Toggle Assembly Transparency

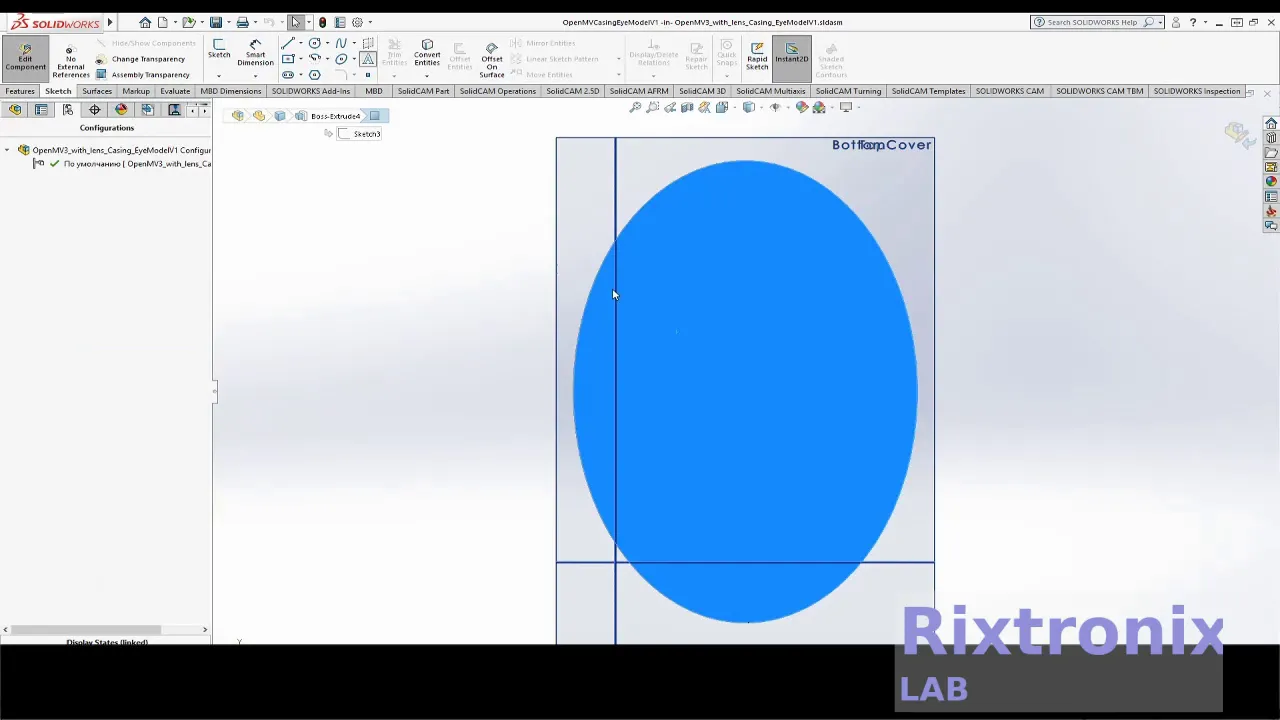pyautogui.click(x=142, y=75)
